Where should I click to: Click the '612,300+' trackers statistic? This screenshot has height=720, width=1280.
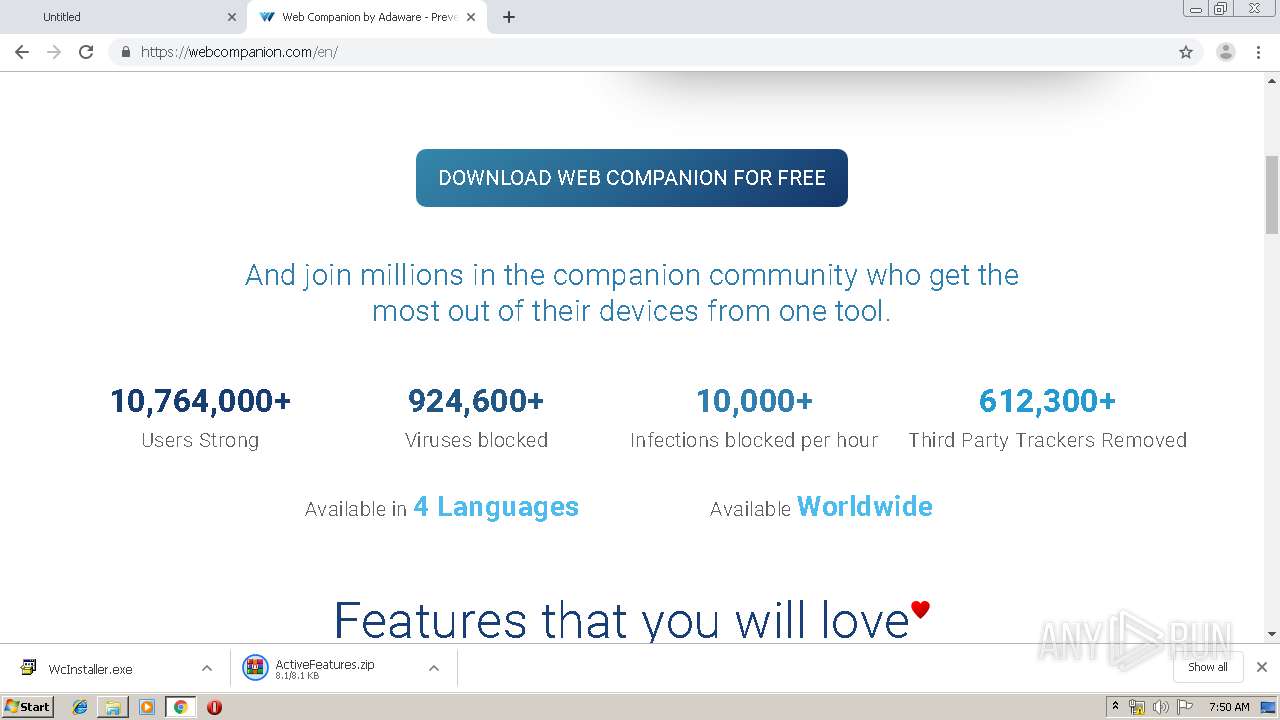click(x=1047, y=401)
